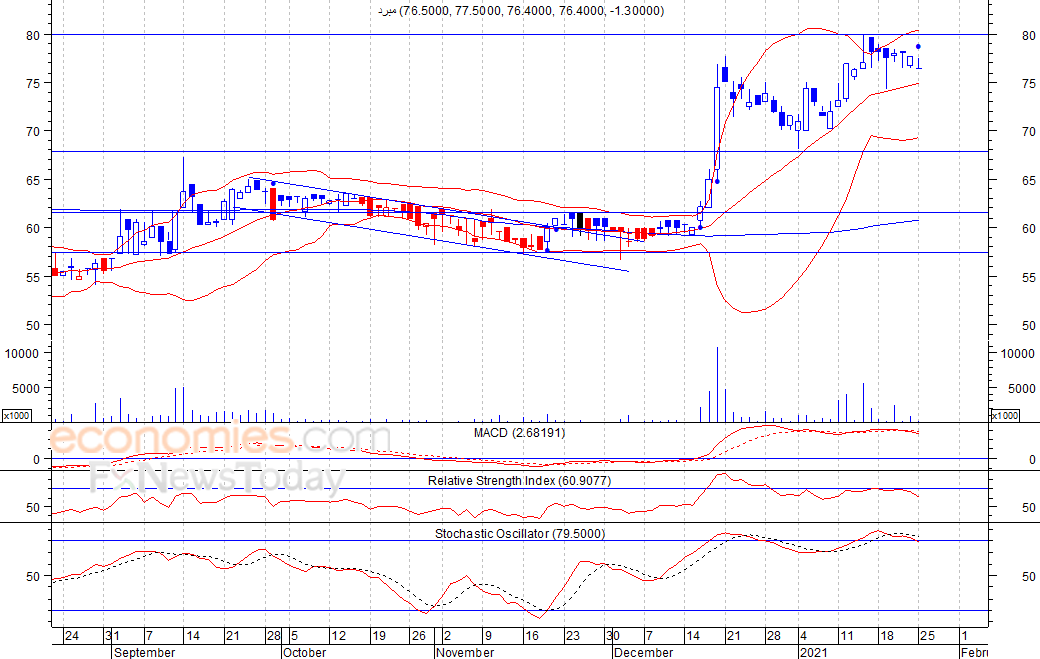Click the November month label on time axis
This screenshot has width=1040, height=659.
(465, 652)
